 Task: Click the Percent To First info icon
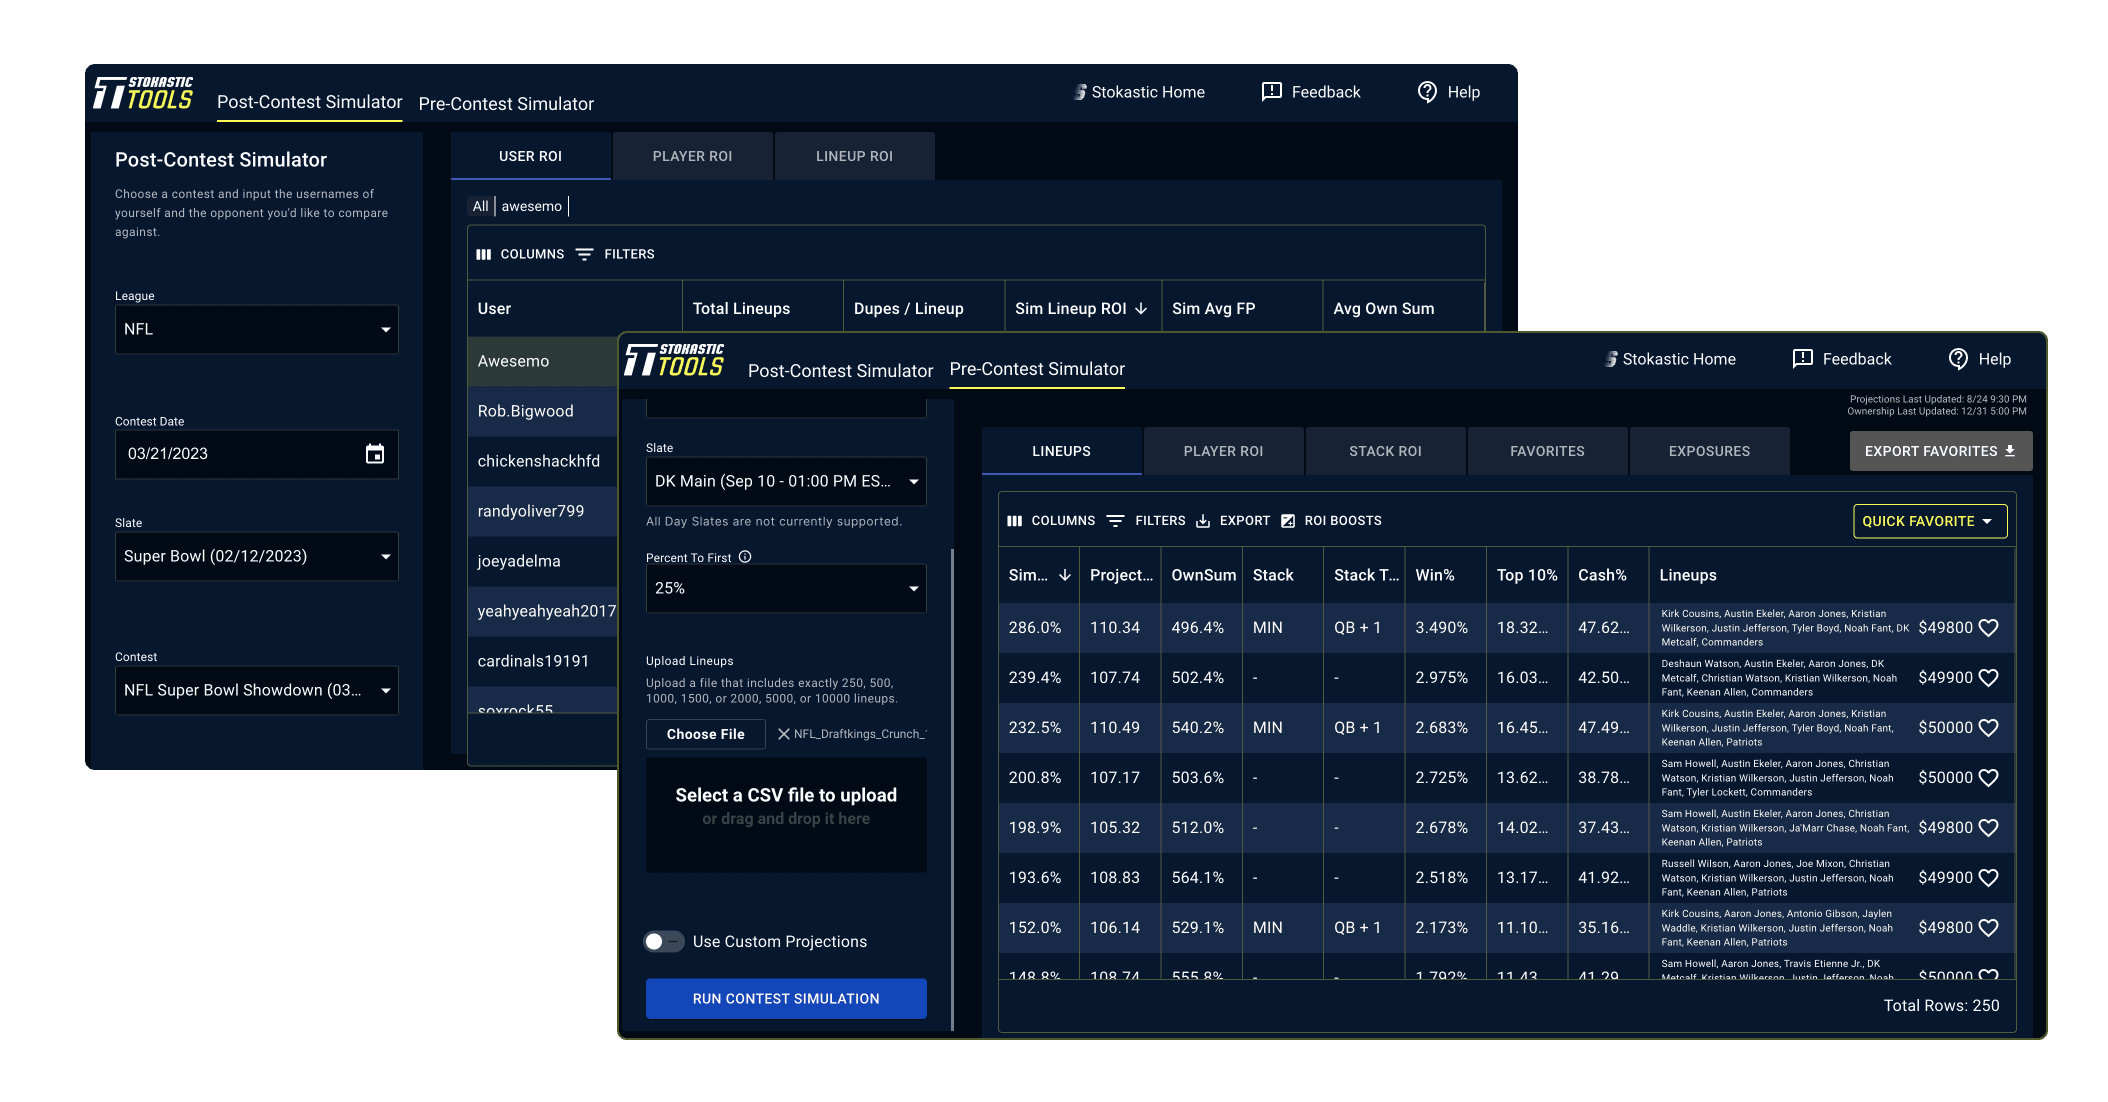[745, 557]
